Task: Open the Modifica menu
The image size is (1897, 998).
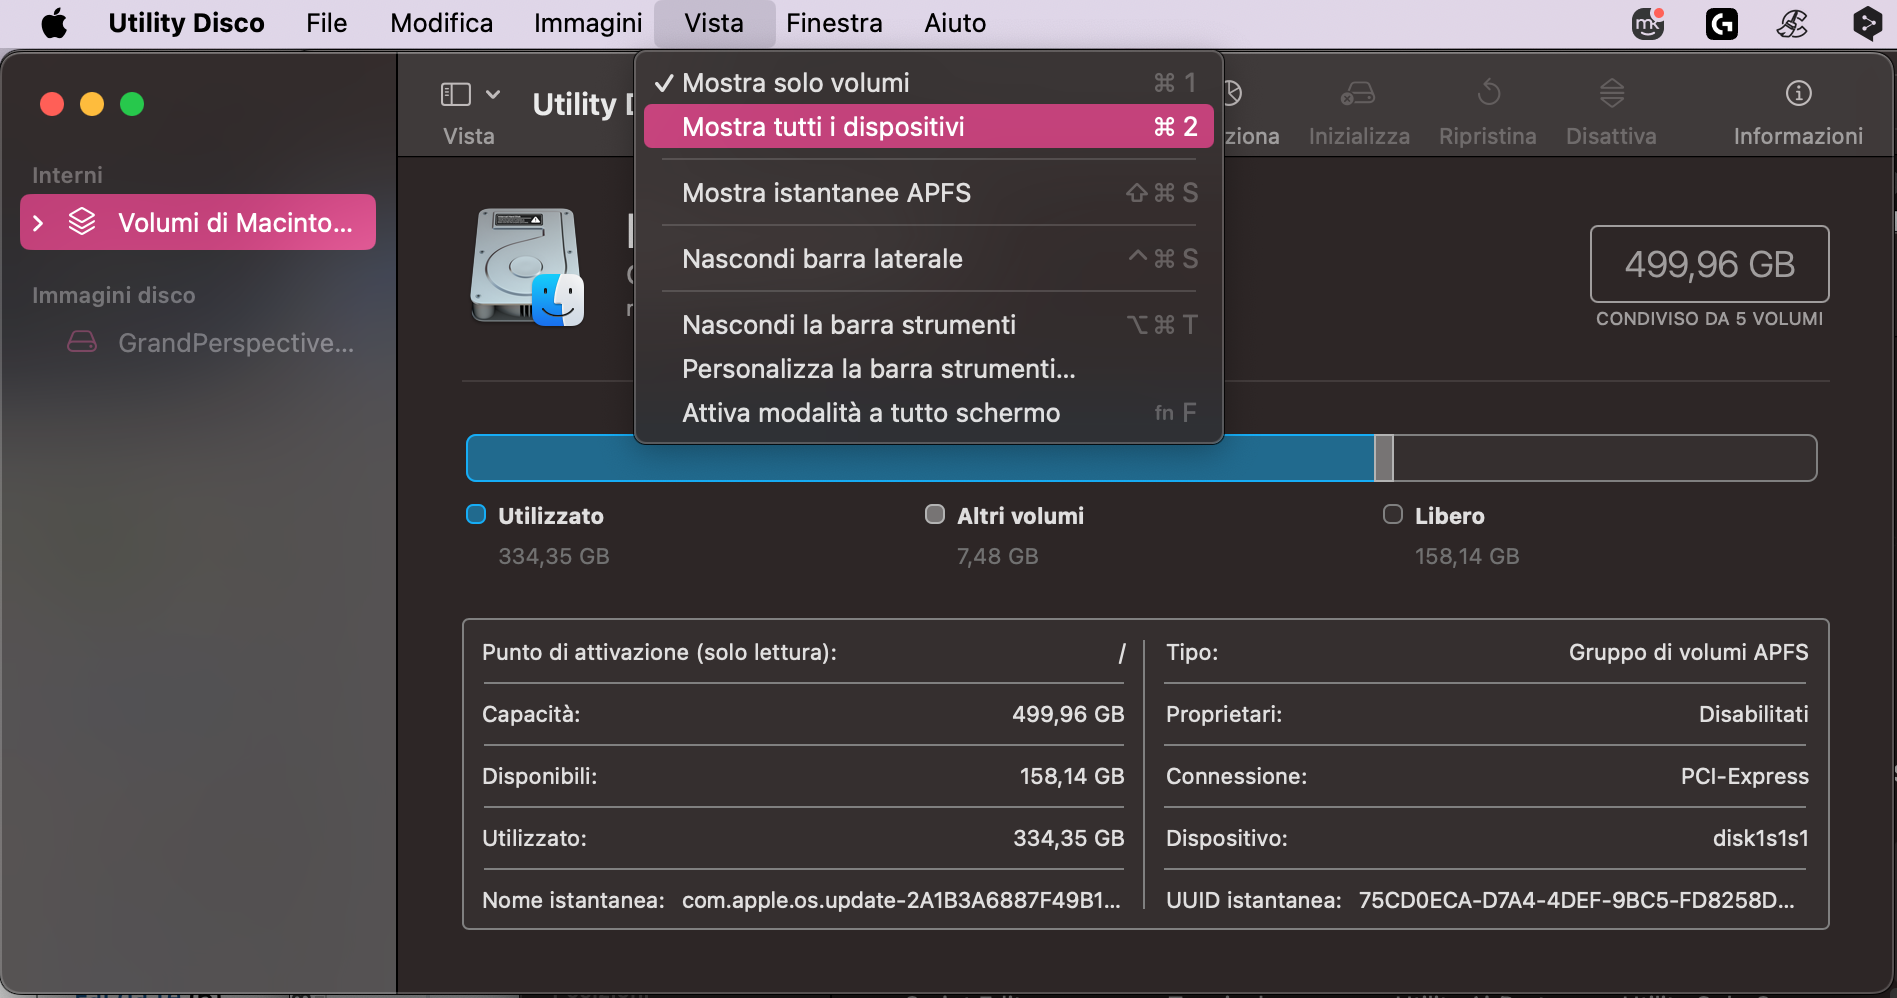Action: click(x=441, y=23)
